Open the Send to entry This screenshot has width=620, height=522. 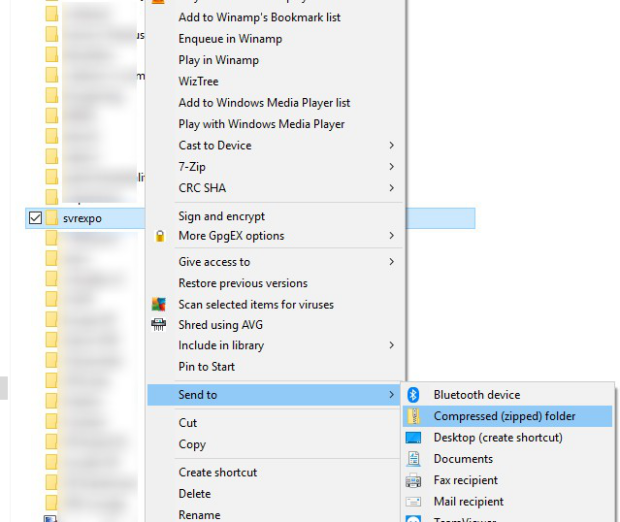point(274,395)
